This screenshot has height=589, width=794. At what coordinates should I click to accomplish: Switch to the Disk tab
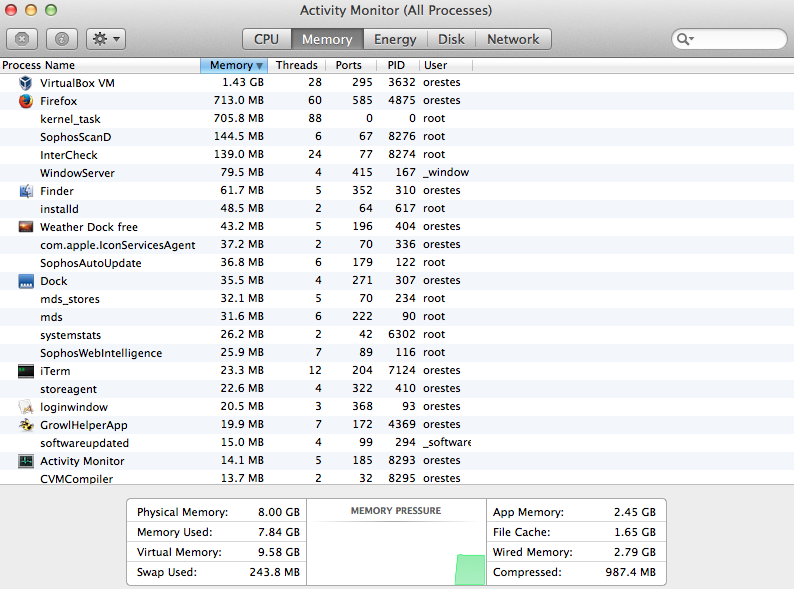pyautogui.click(x=451, y=39)
